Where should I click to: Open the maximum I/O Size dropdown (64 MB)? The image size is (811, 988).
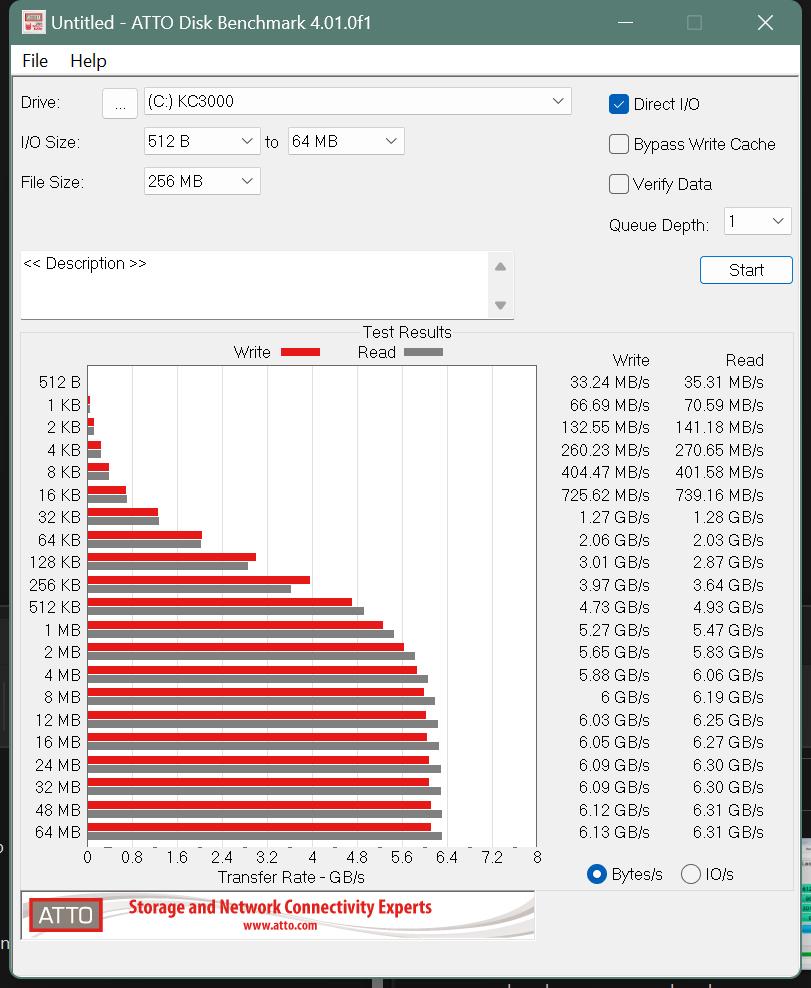pyautogui.click(x=346, y=142)
